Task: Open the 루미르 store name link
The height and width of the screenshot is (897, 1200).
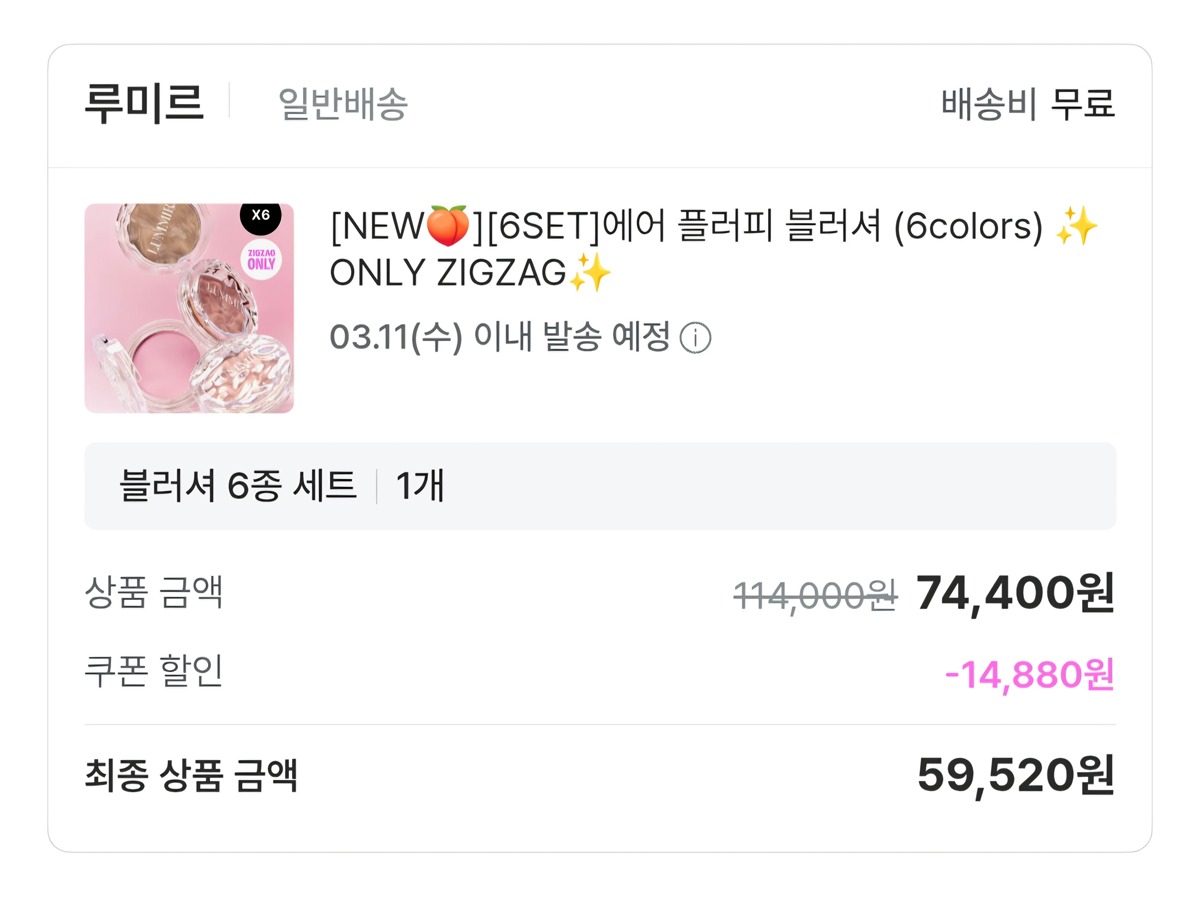Action: tap(144, 103)
